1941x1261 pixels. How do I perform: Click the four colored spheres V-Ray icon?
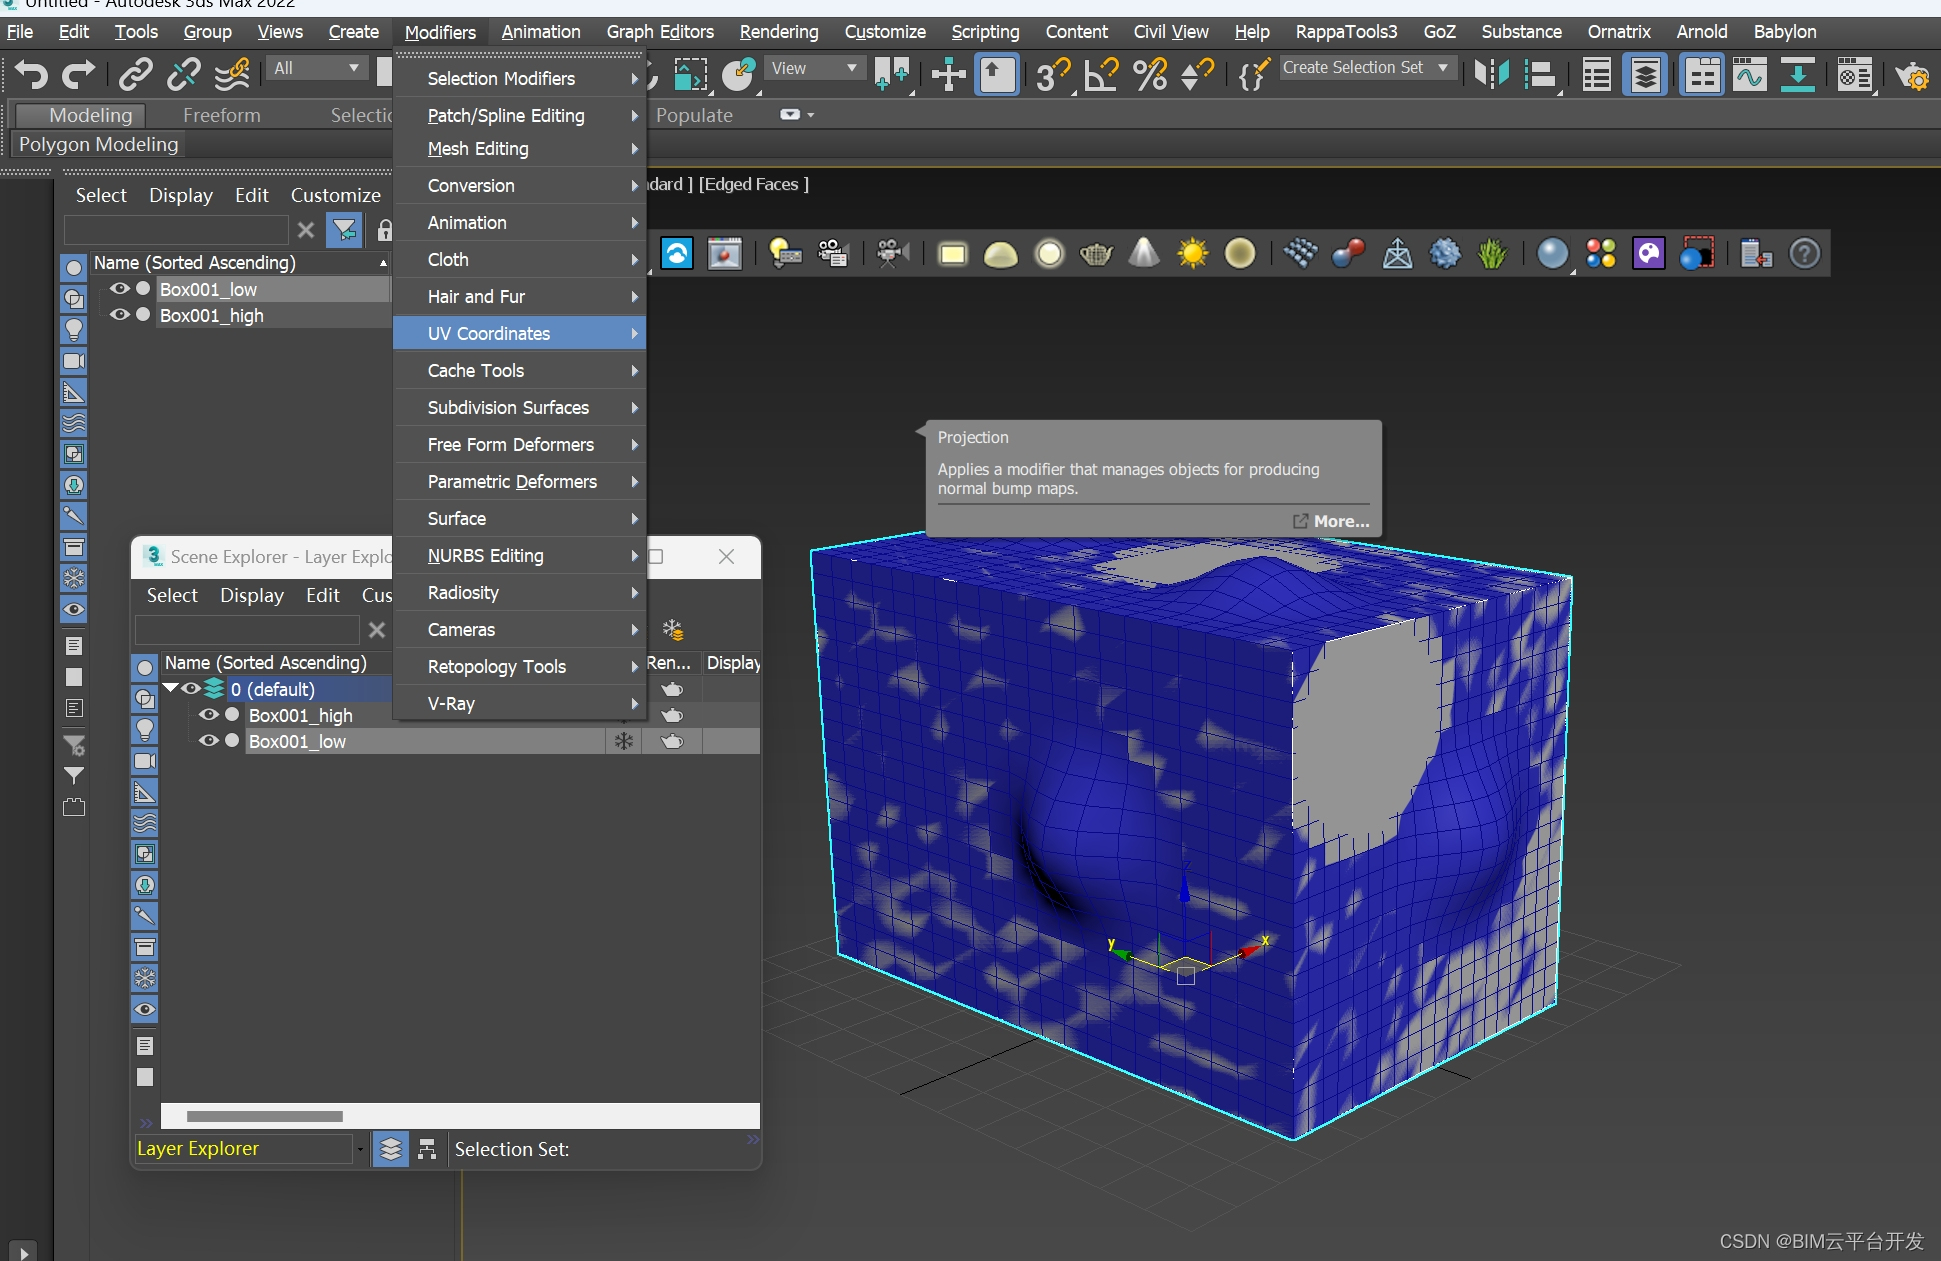click(x=1601, y=254)
